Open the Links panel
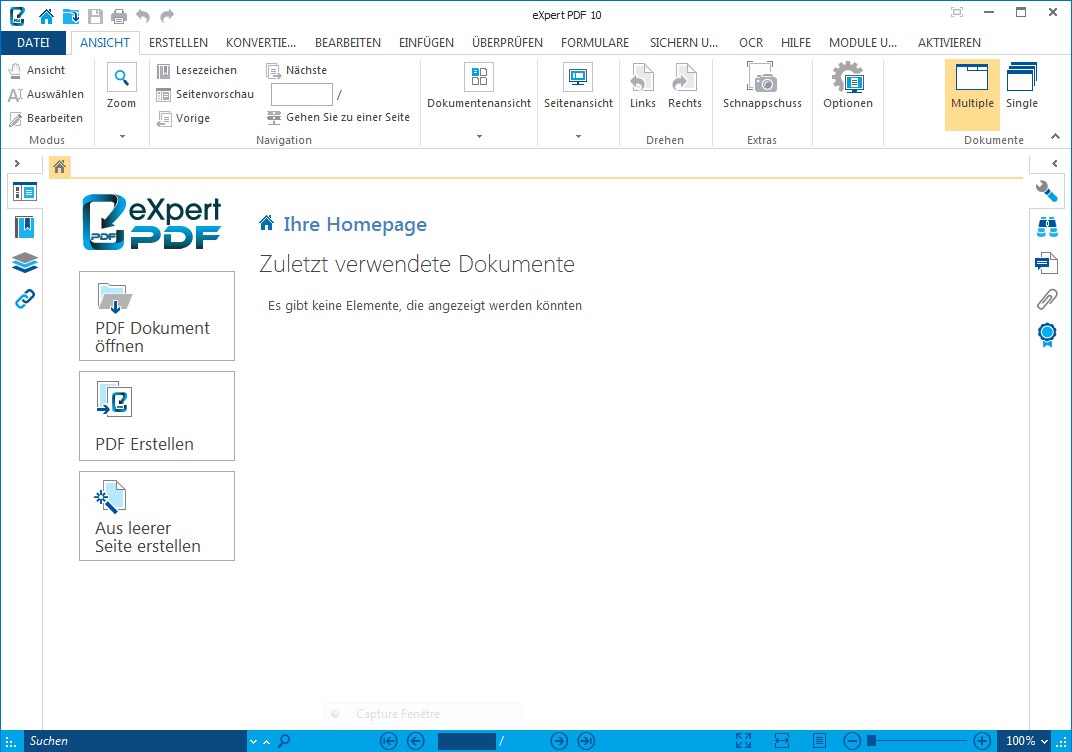Screen dimensions: 1072x752 22,299
